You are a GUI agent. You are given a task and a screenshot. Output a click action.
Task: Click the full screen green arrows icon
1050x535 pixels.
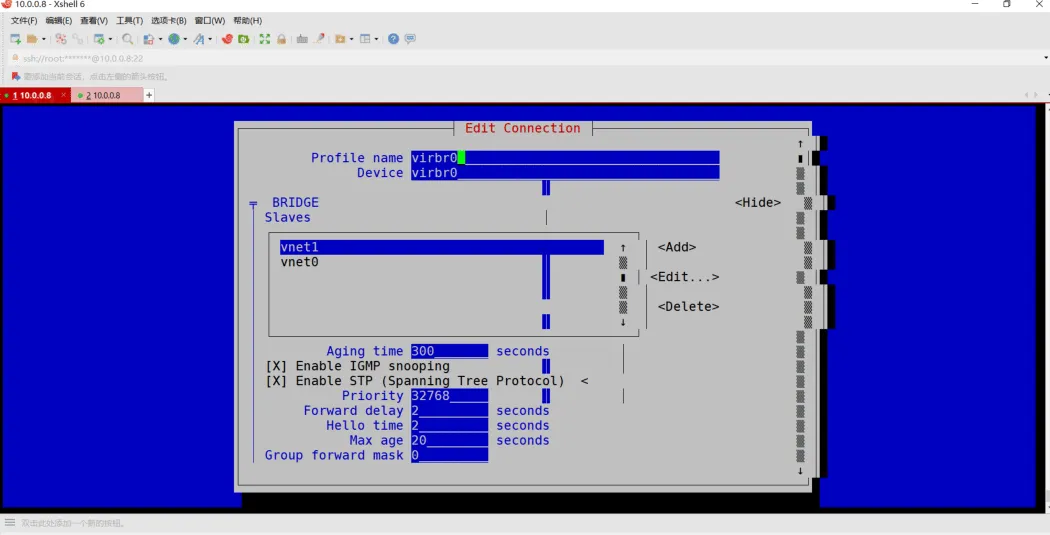[x=265, y=39]
